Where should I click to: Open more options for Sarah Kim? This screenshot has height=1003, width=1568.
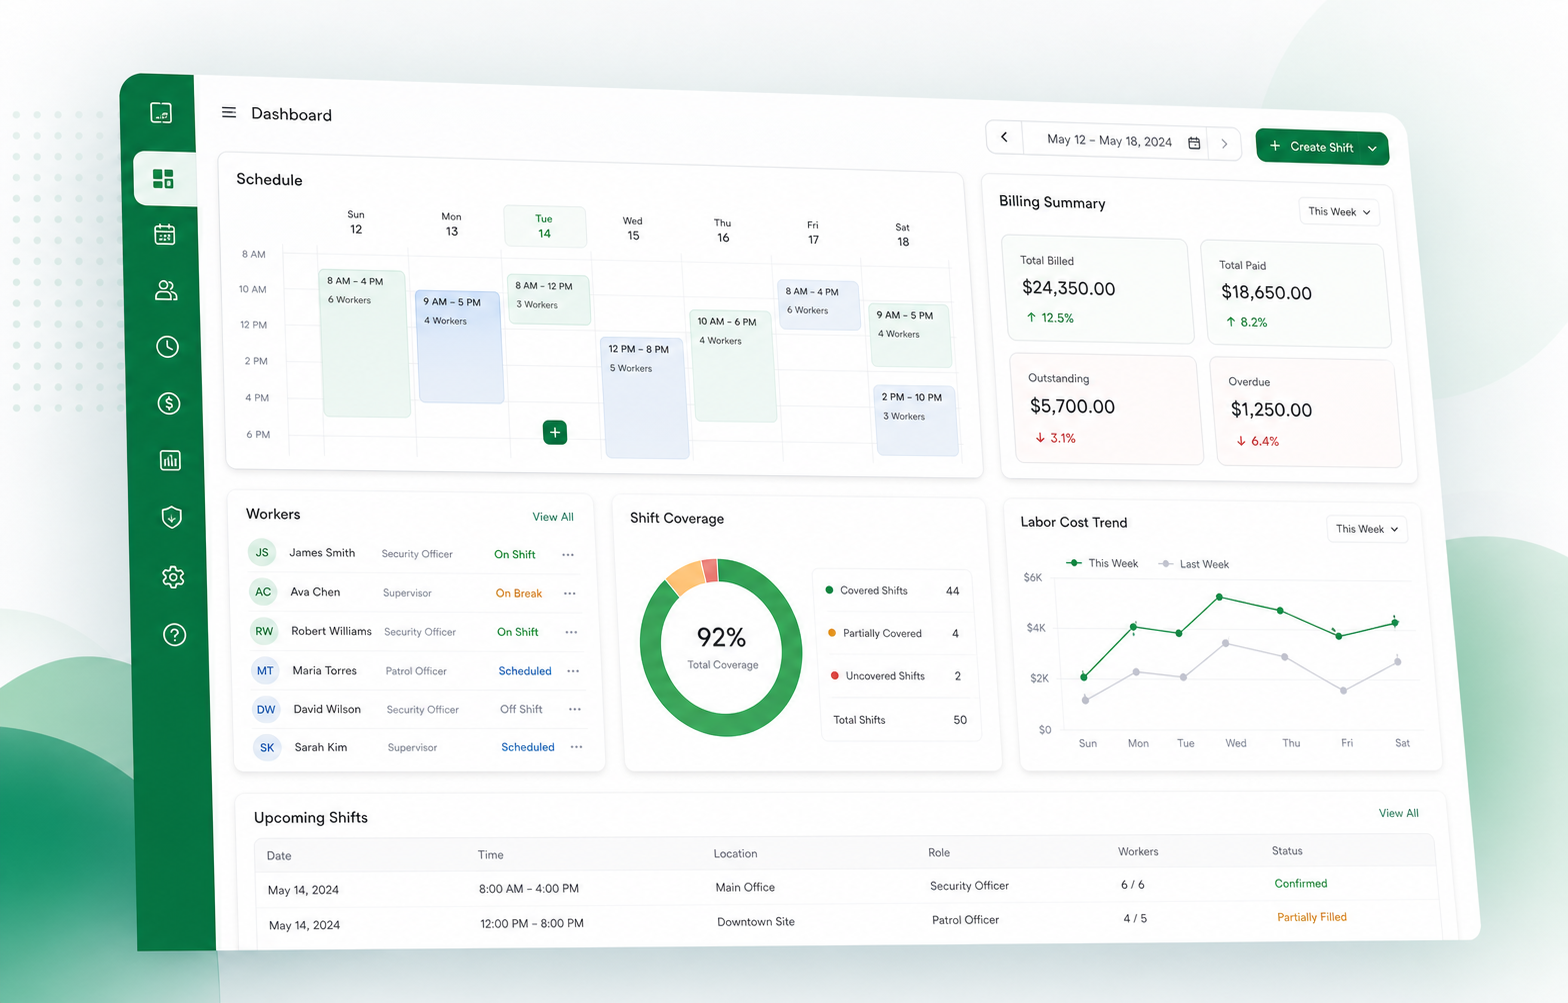tap(576, 747)
